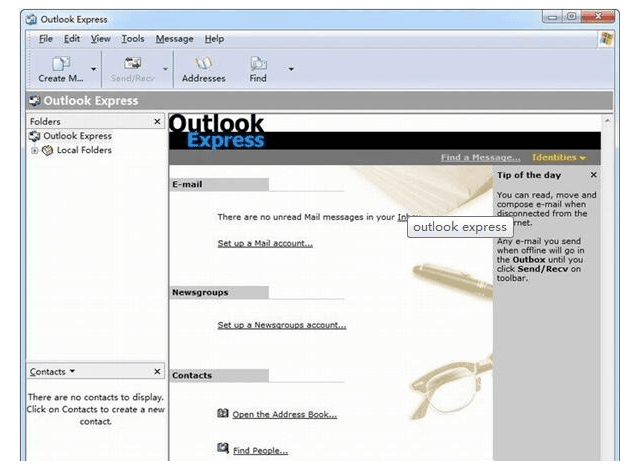The image size is (642, 470).
Task: Open the Message menu
Action: 174,39
